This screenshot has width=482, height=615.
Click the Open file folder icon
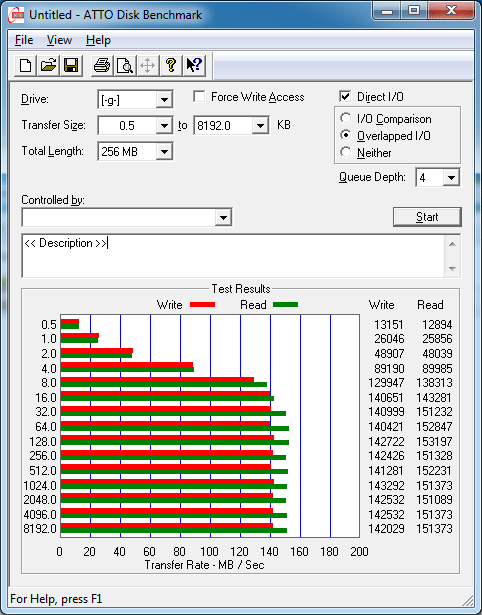pos(48,65)
